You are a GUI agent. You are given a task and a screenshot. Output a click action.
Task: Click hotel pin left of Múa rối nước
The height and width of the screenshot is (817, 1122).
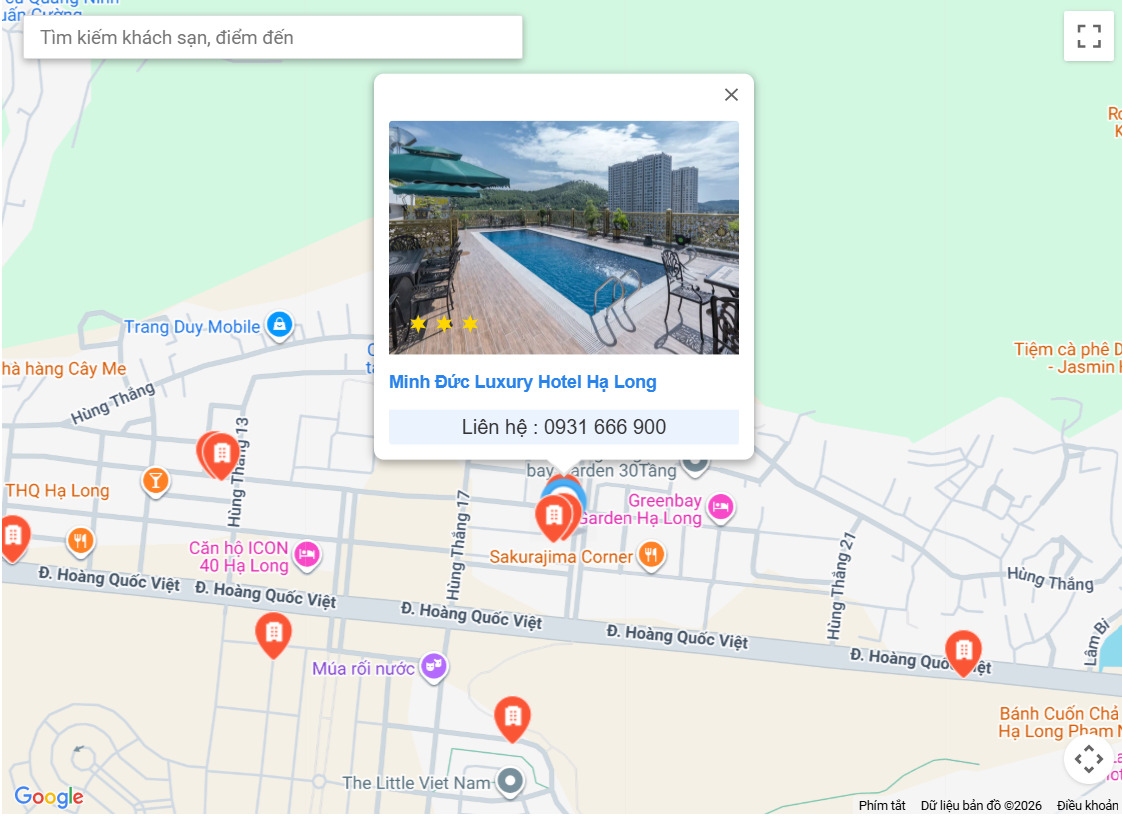pyautogui.click(x=273, y=636)
